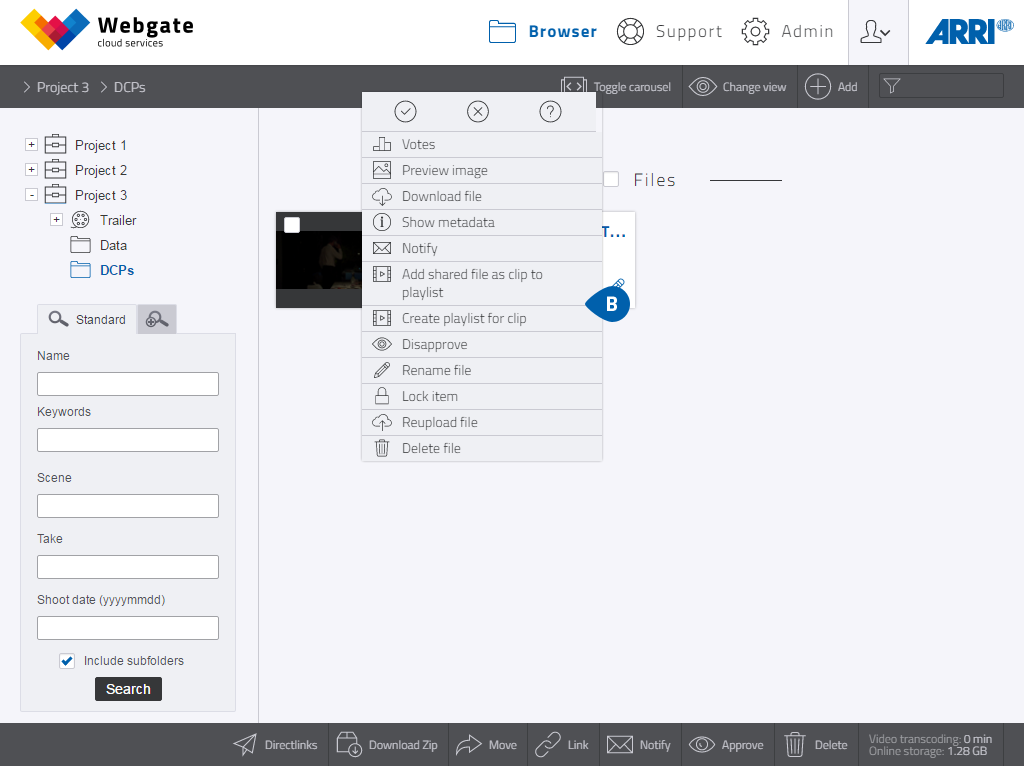
Task: Focus the Take search field
Action: pos(128,567)
